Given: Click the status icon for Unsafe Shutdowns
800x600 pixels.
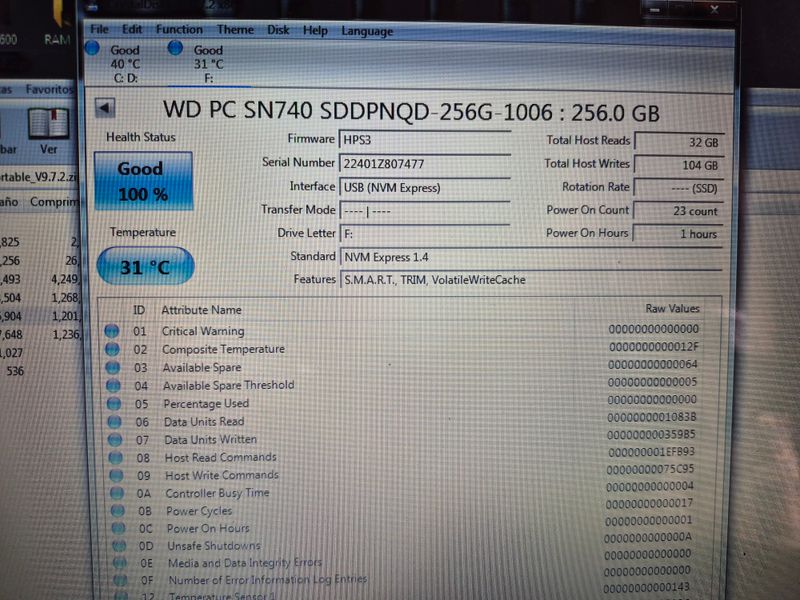Looking at the screenshot, I should [119, 546].
